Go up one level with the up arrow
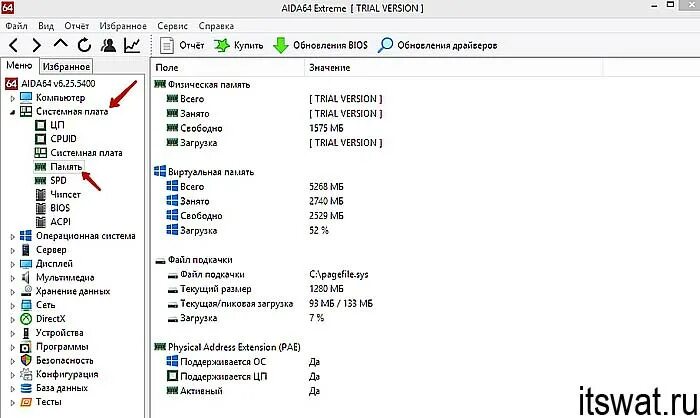 point(61,44)
